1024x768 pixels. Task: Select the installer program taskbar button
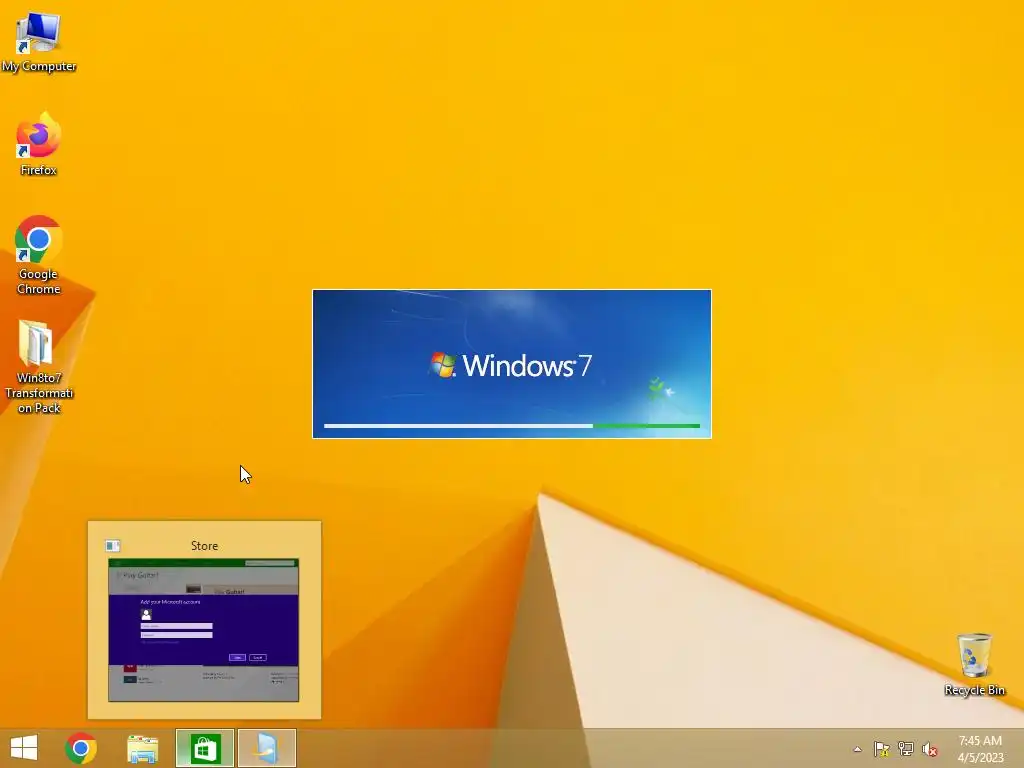(x=266, y=748)
